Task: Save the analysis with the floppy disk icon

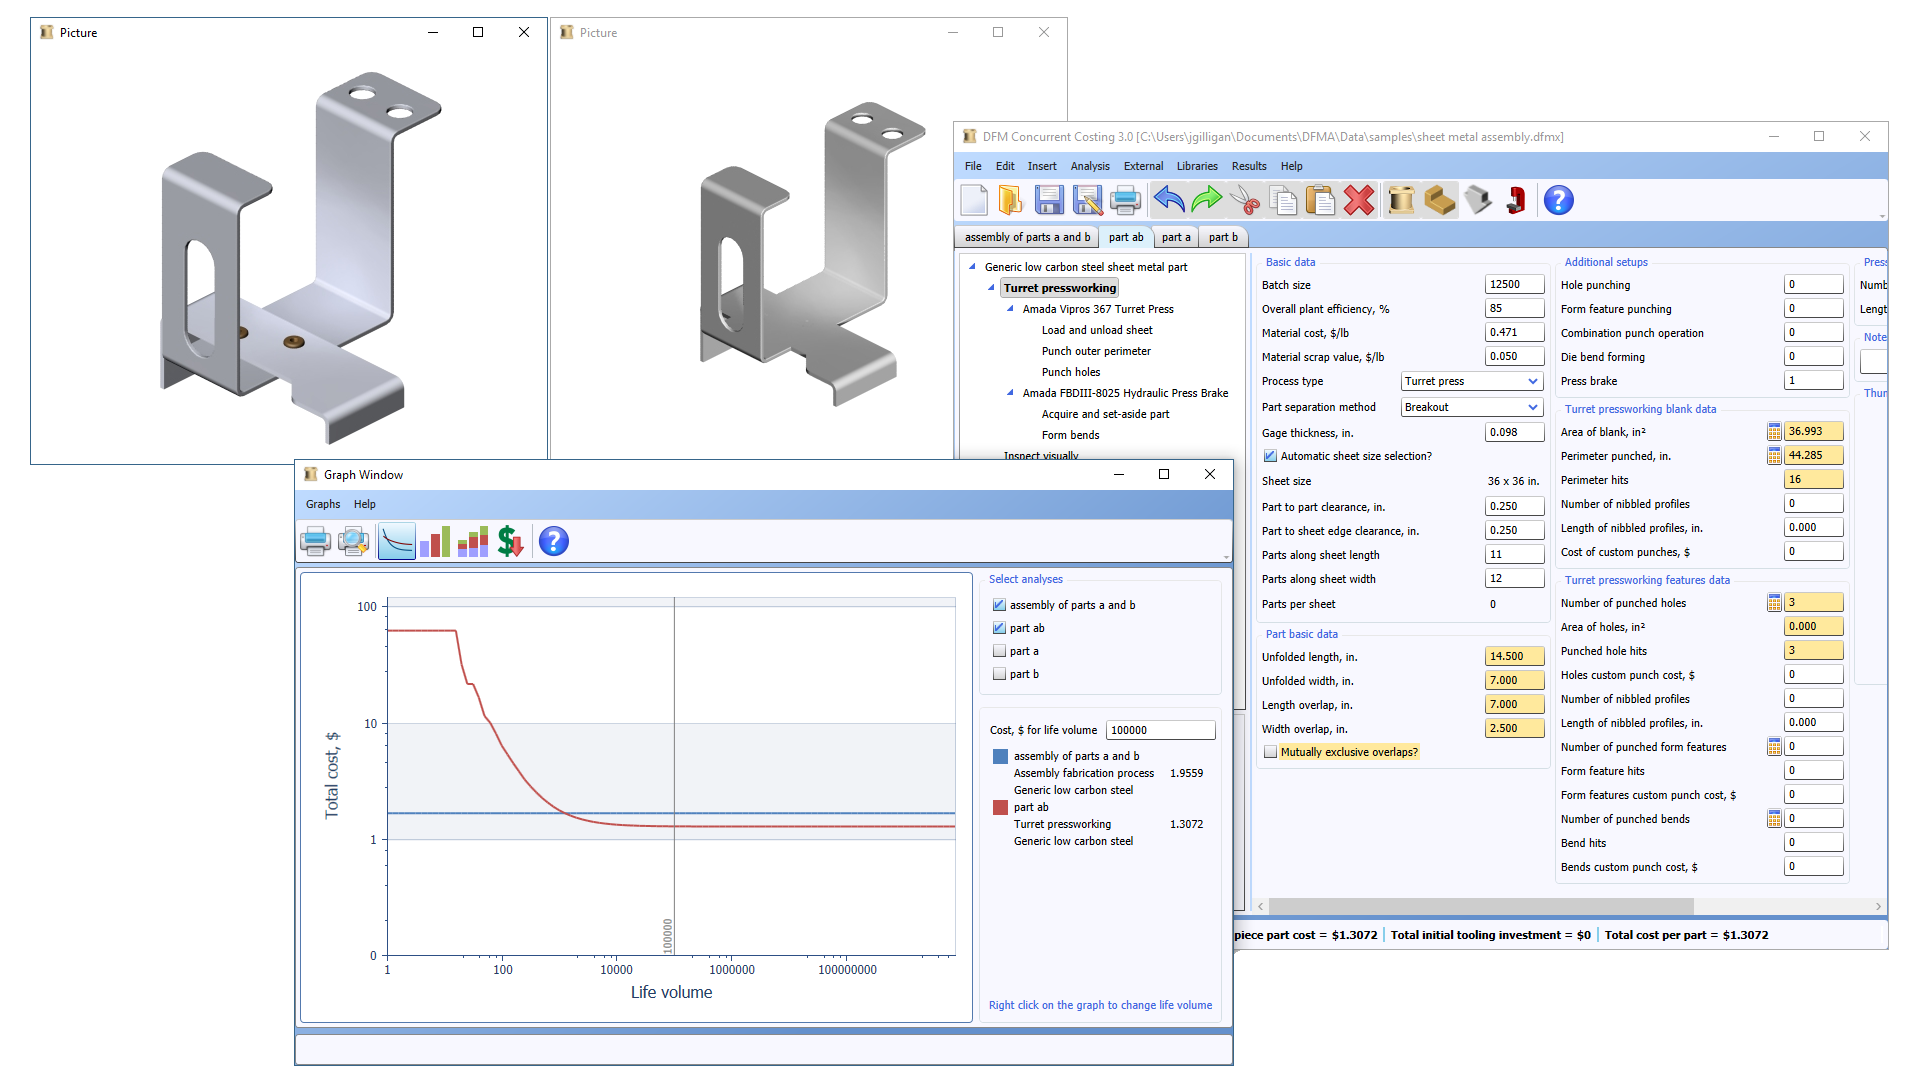Action: 1049,201
